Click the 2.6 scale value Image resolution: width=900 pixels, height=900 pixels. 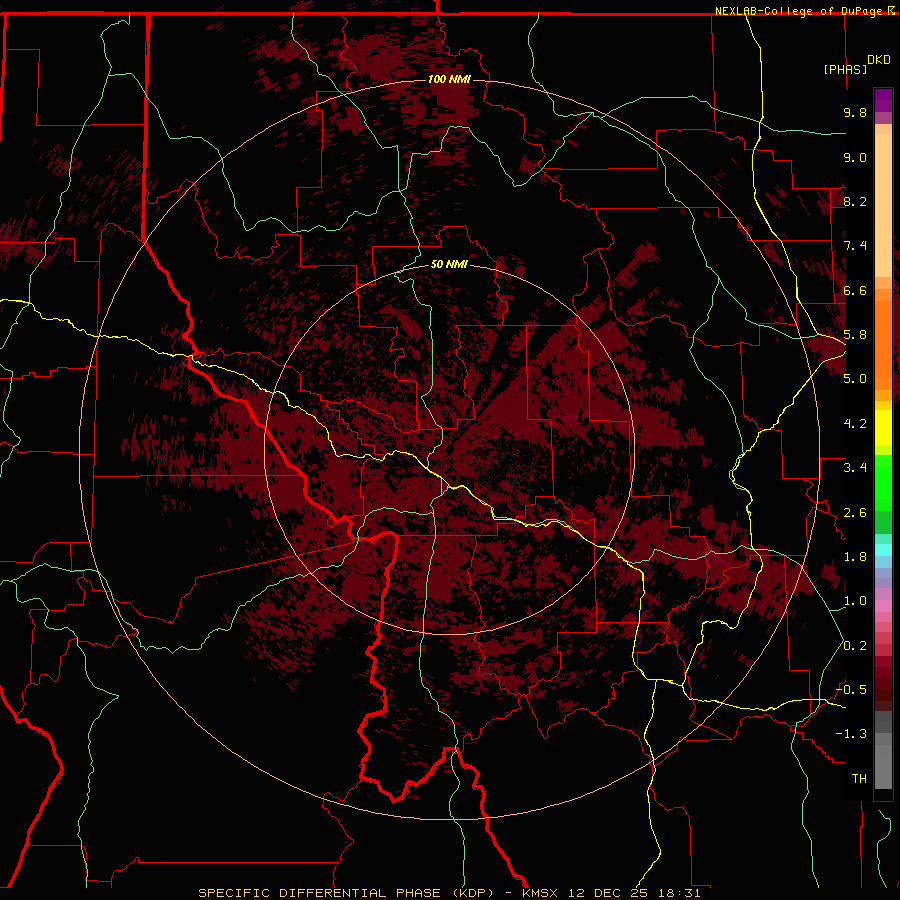click(x=855, y=513)
